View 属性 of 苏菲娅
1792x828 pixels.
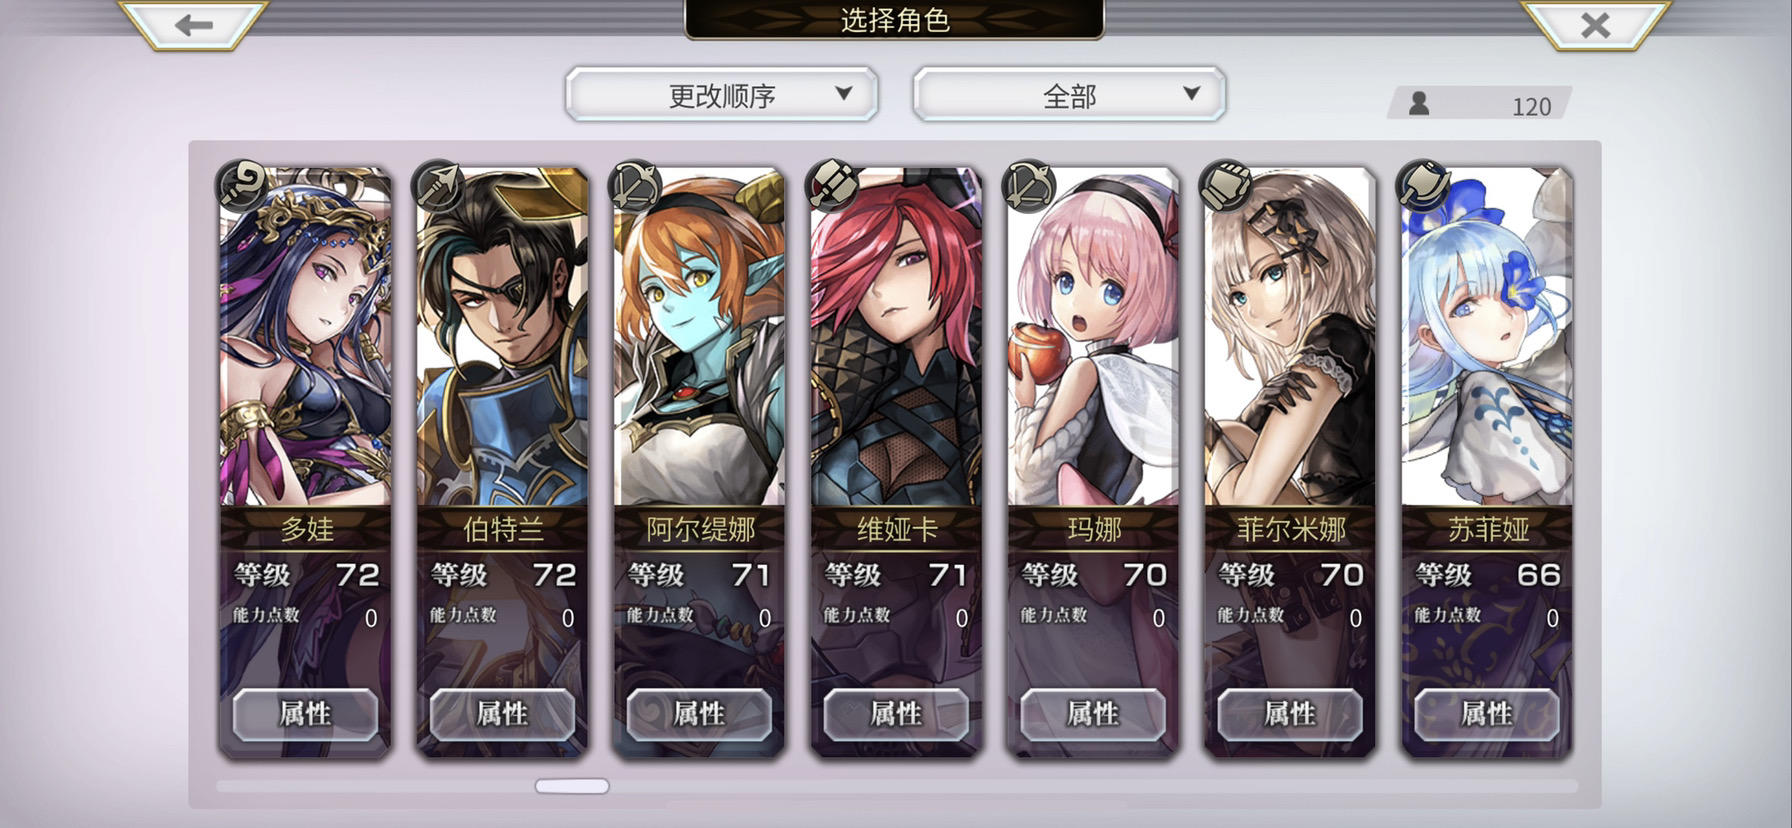click(x=1487, y=713)
